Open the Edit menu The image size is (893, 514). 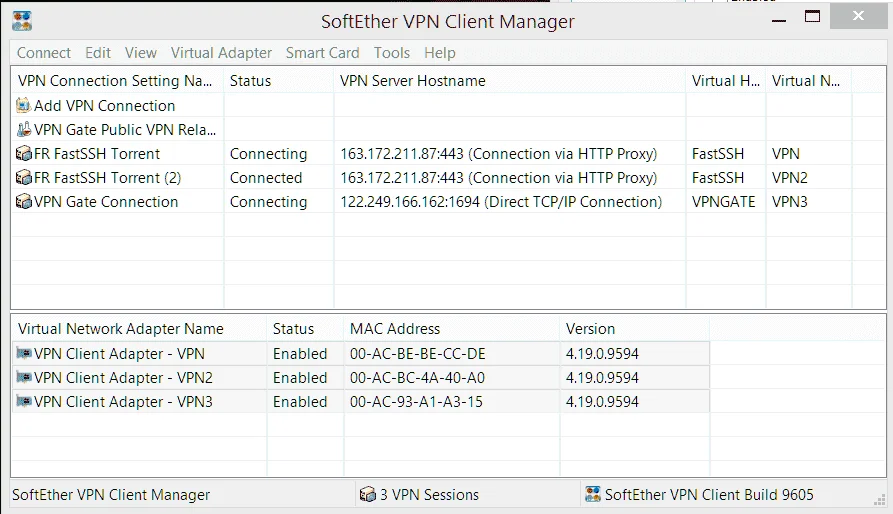pos(98,53)
